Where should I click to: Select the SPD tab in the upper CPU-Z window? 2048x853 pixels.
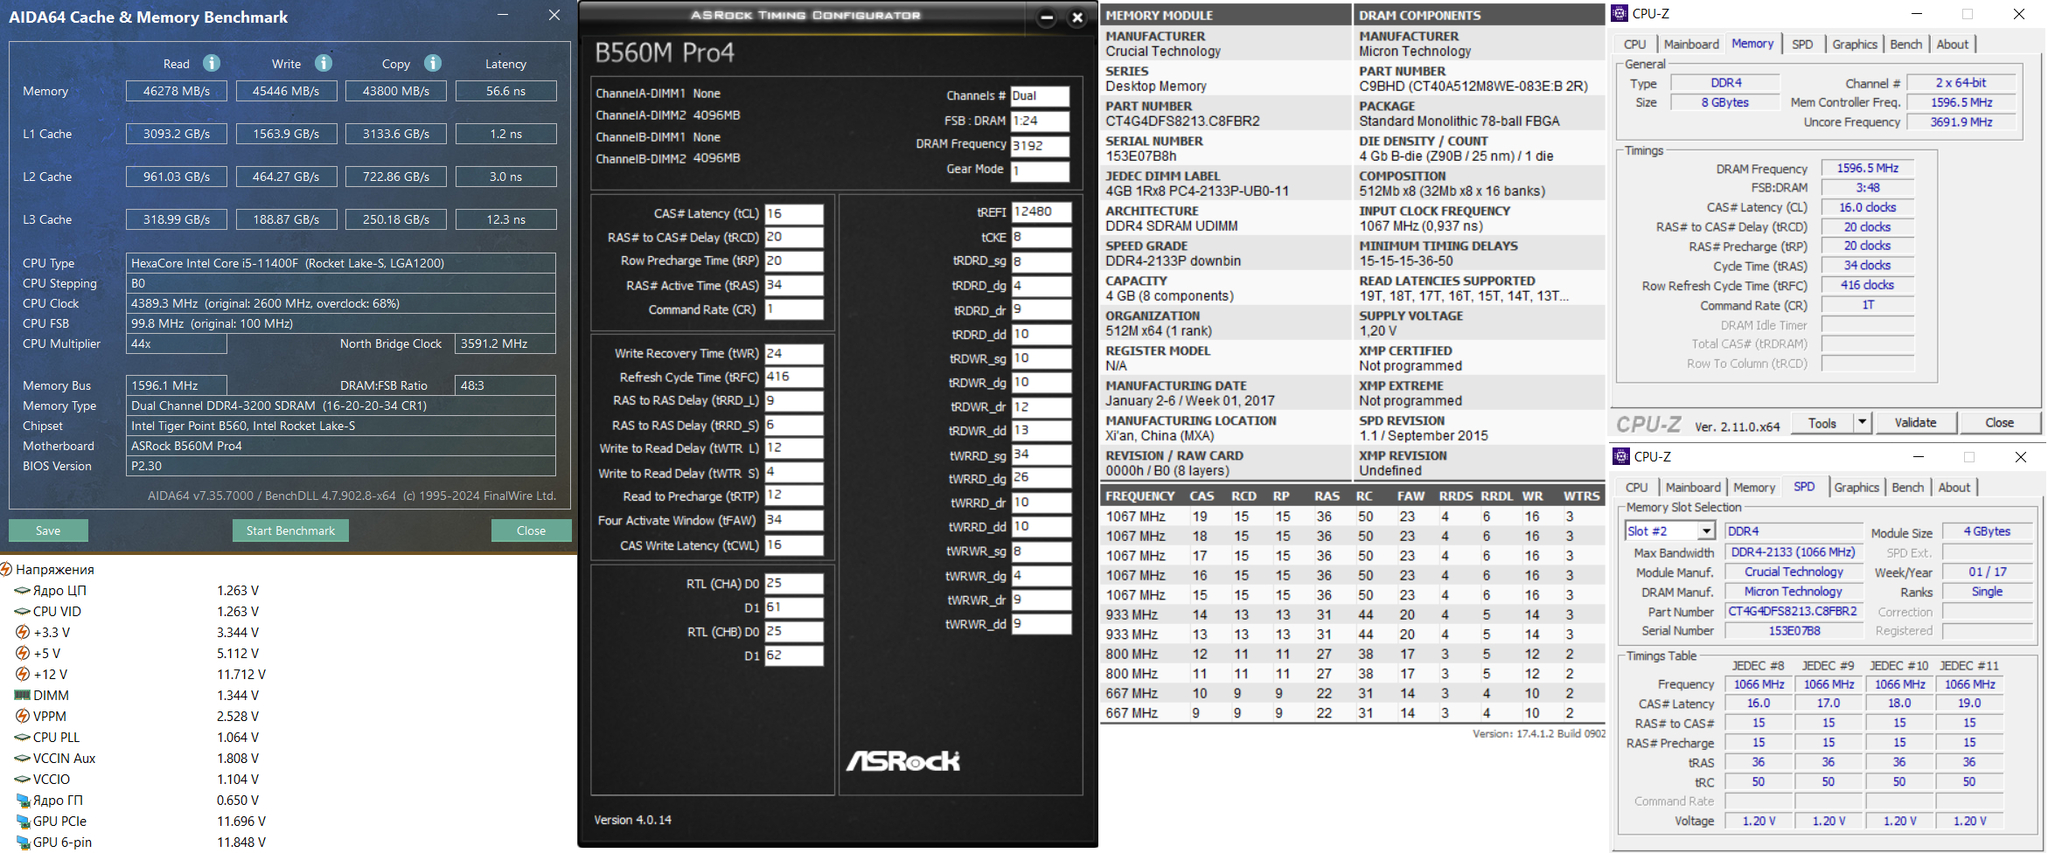coord(1802,44)
